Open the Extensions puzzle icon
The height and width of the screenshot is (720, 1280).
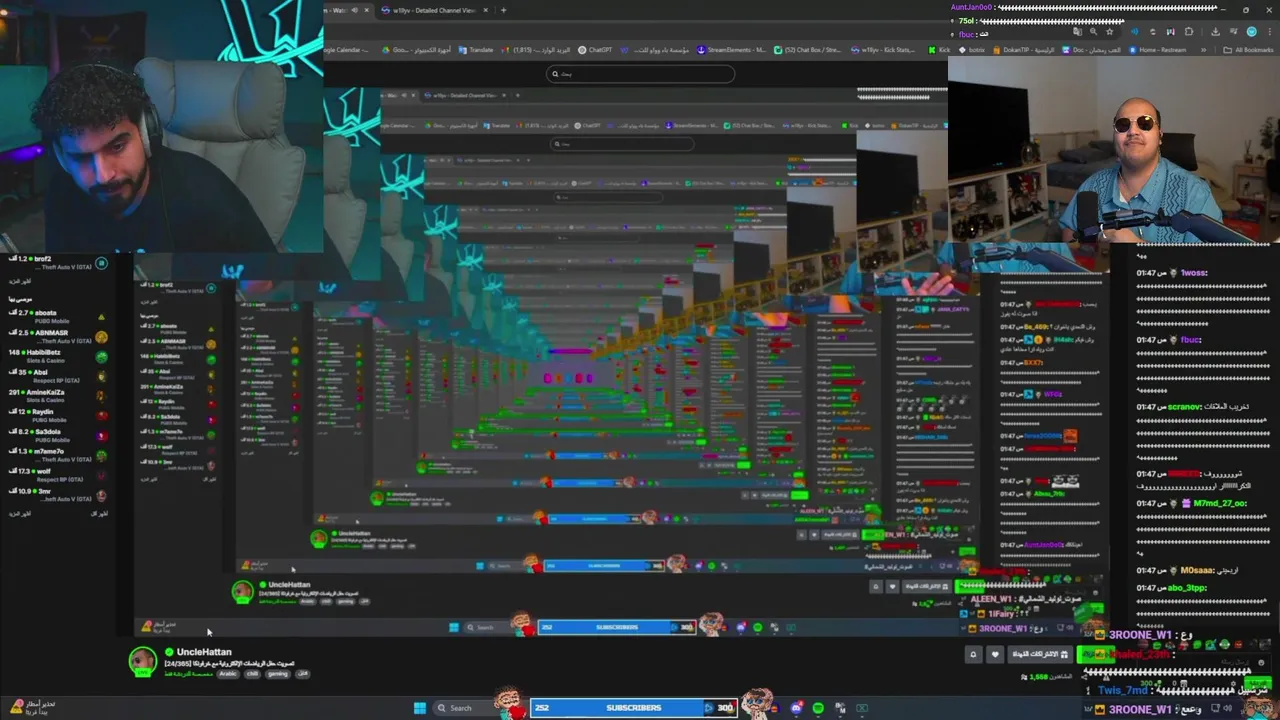[x=1189, y=32]
